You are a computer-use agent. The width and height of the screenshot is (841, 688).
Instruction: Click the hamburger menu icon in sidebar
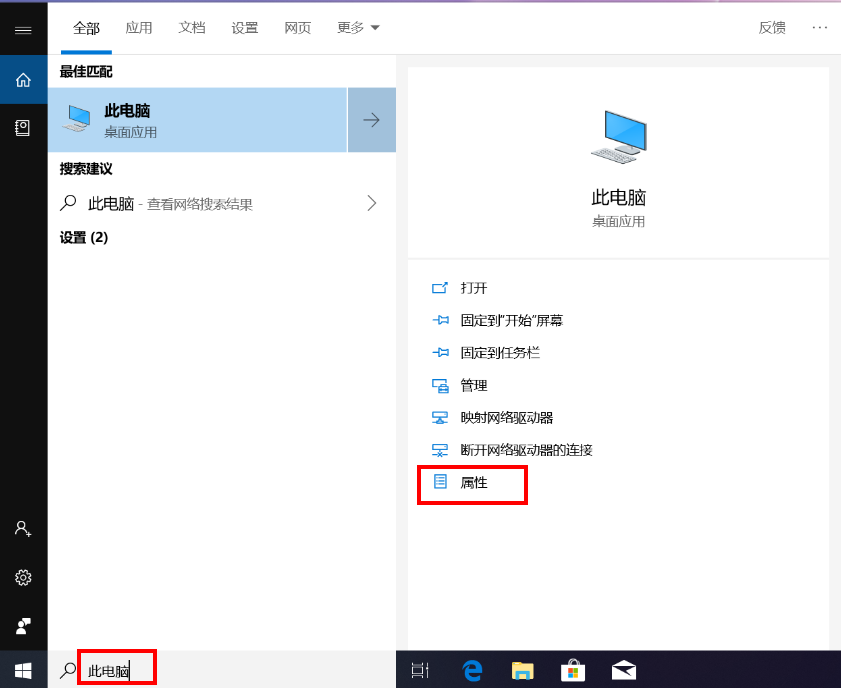click(x=23, y=30)
